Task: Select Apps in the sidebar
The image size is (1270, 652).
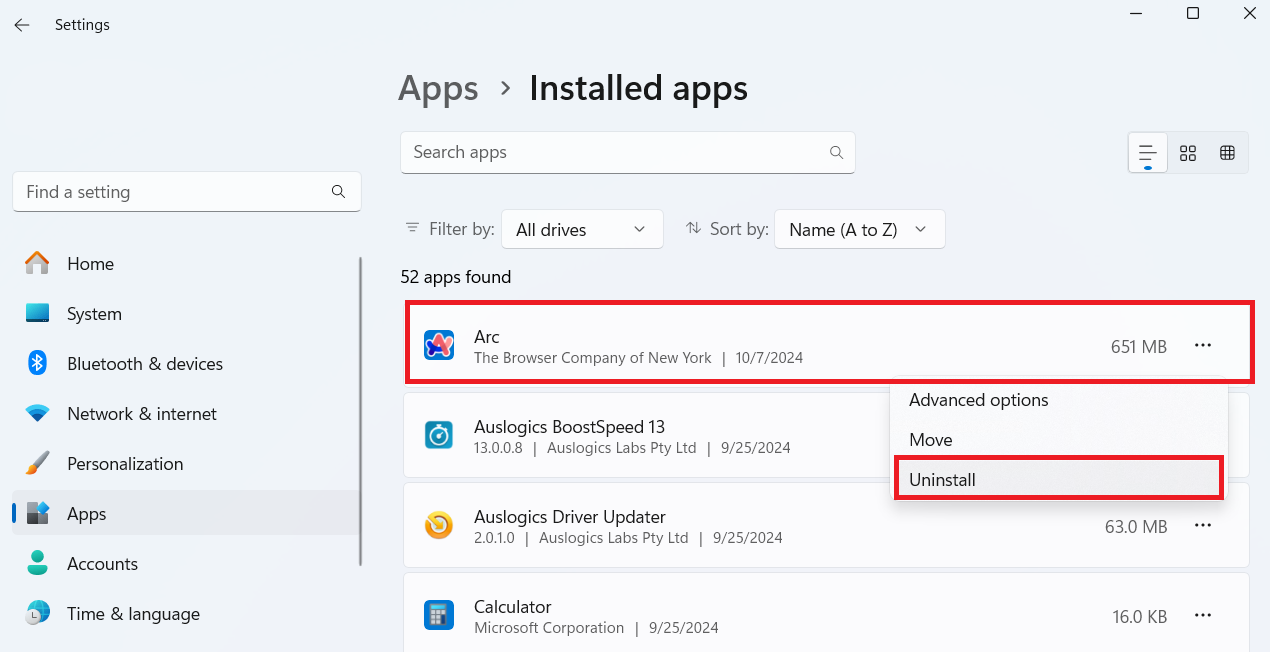Action: pos(187,514)
